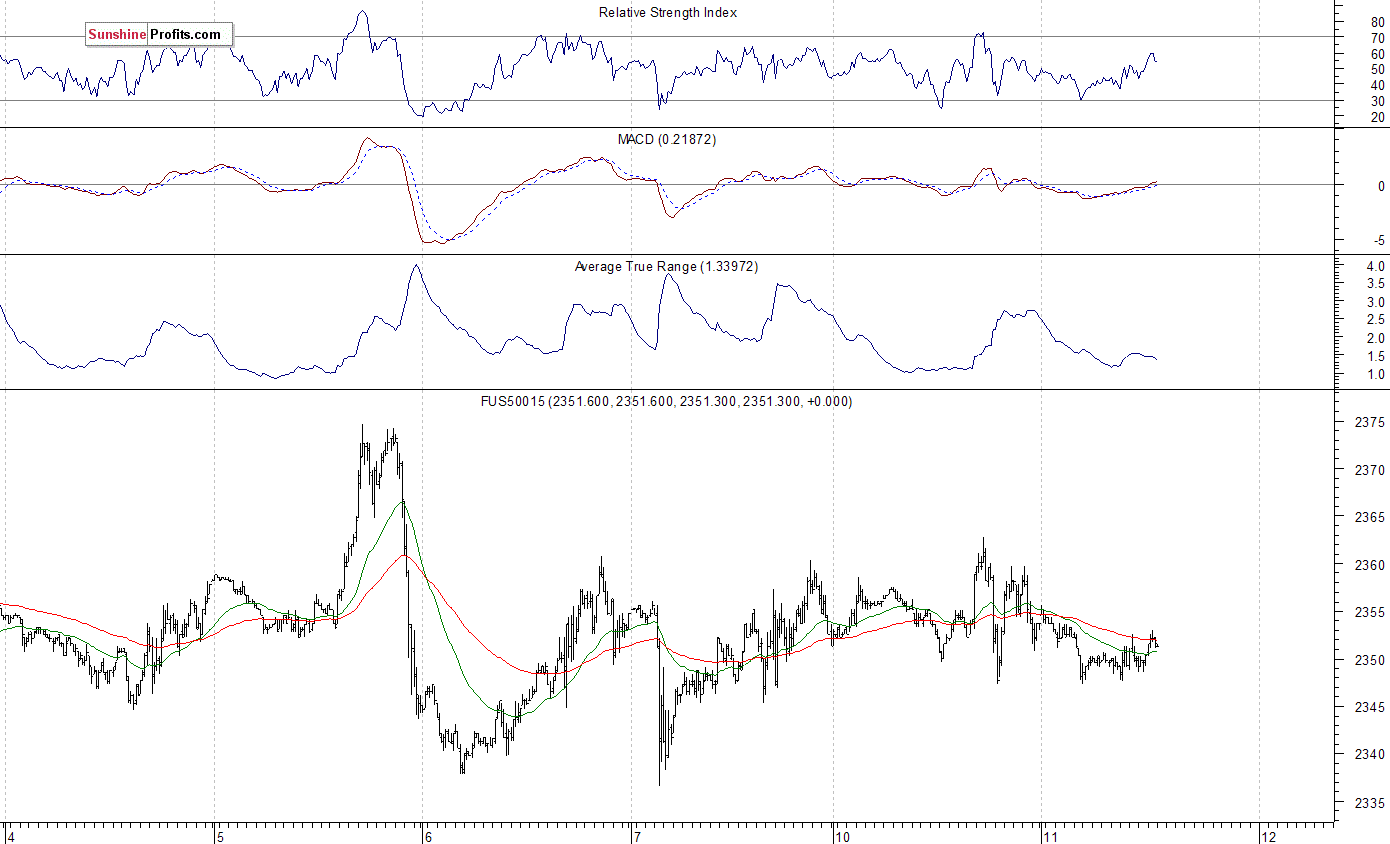
Task: Select the FUS50015 price chart title
Action: click(667, 402)
